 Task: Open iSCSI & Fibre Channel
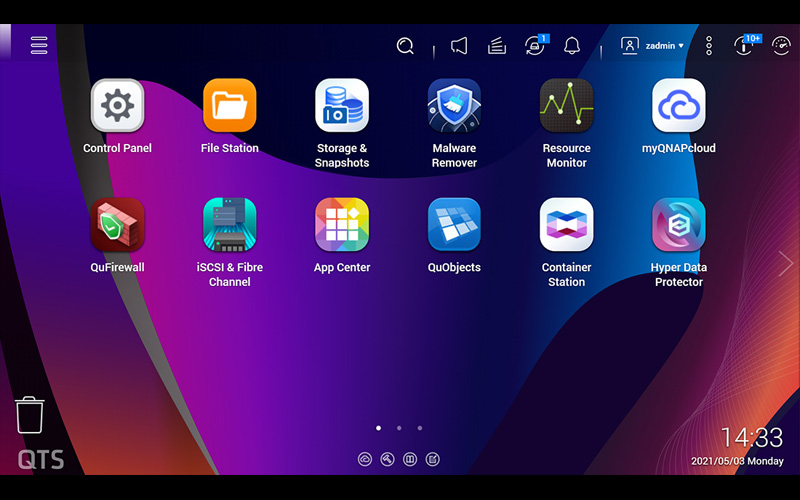click(x=230, y=224)
